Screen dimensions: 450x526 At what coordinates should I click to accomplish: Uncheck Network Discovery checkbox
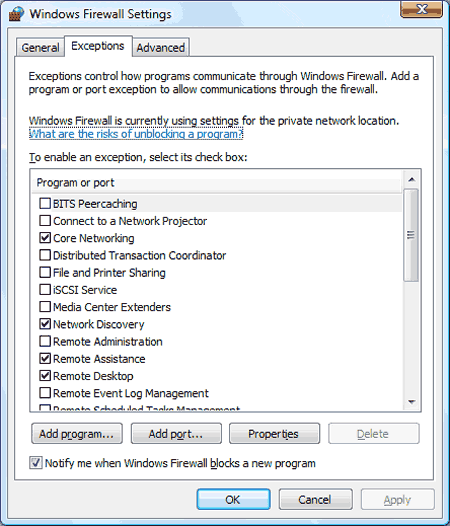(x=45, y=324)
